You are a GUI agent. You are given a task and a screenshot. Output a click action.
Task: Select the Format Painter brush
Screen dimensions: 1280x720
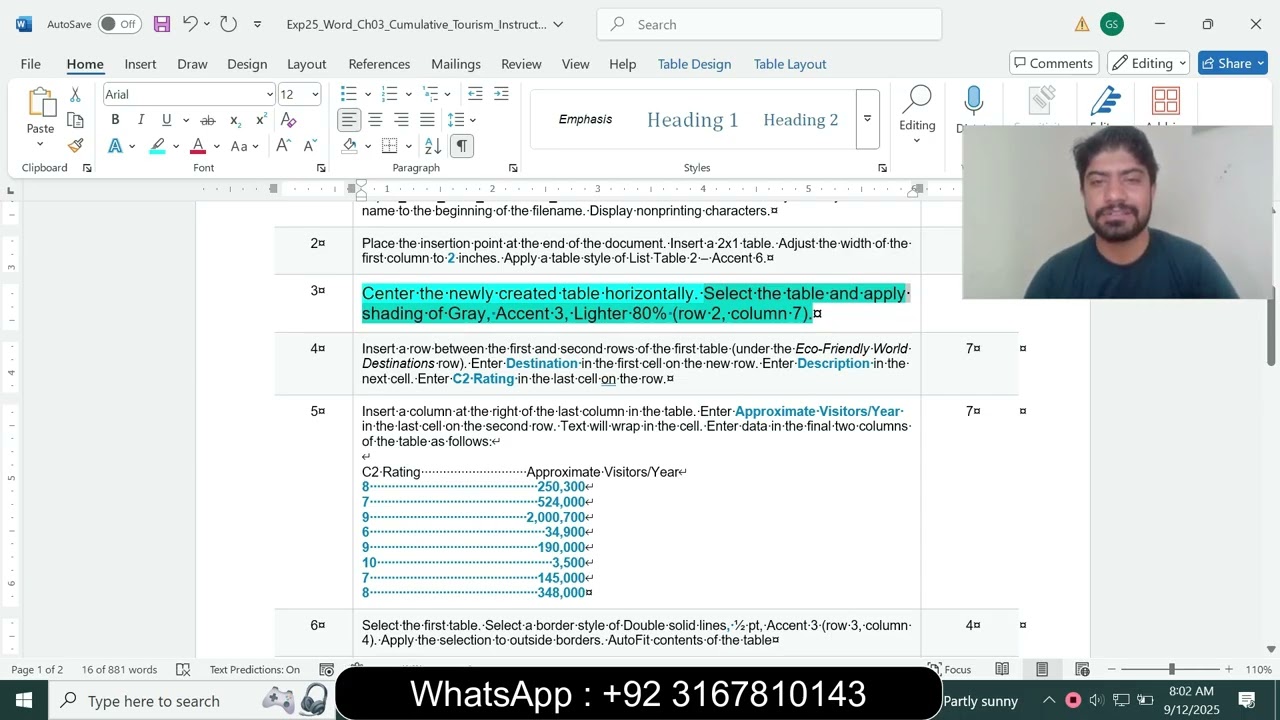[x=75, y=146]
